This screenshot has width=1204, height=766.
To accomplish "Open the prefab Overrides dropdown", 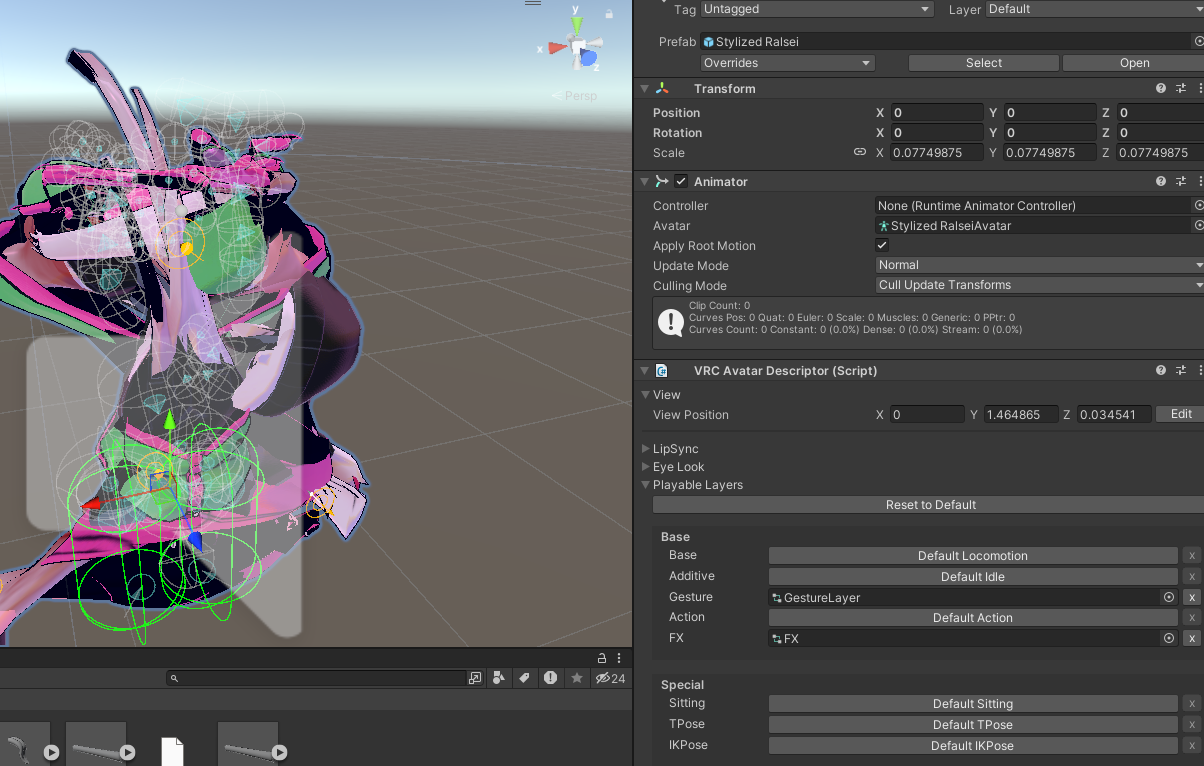I will 788,63.
